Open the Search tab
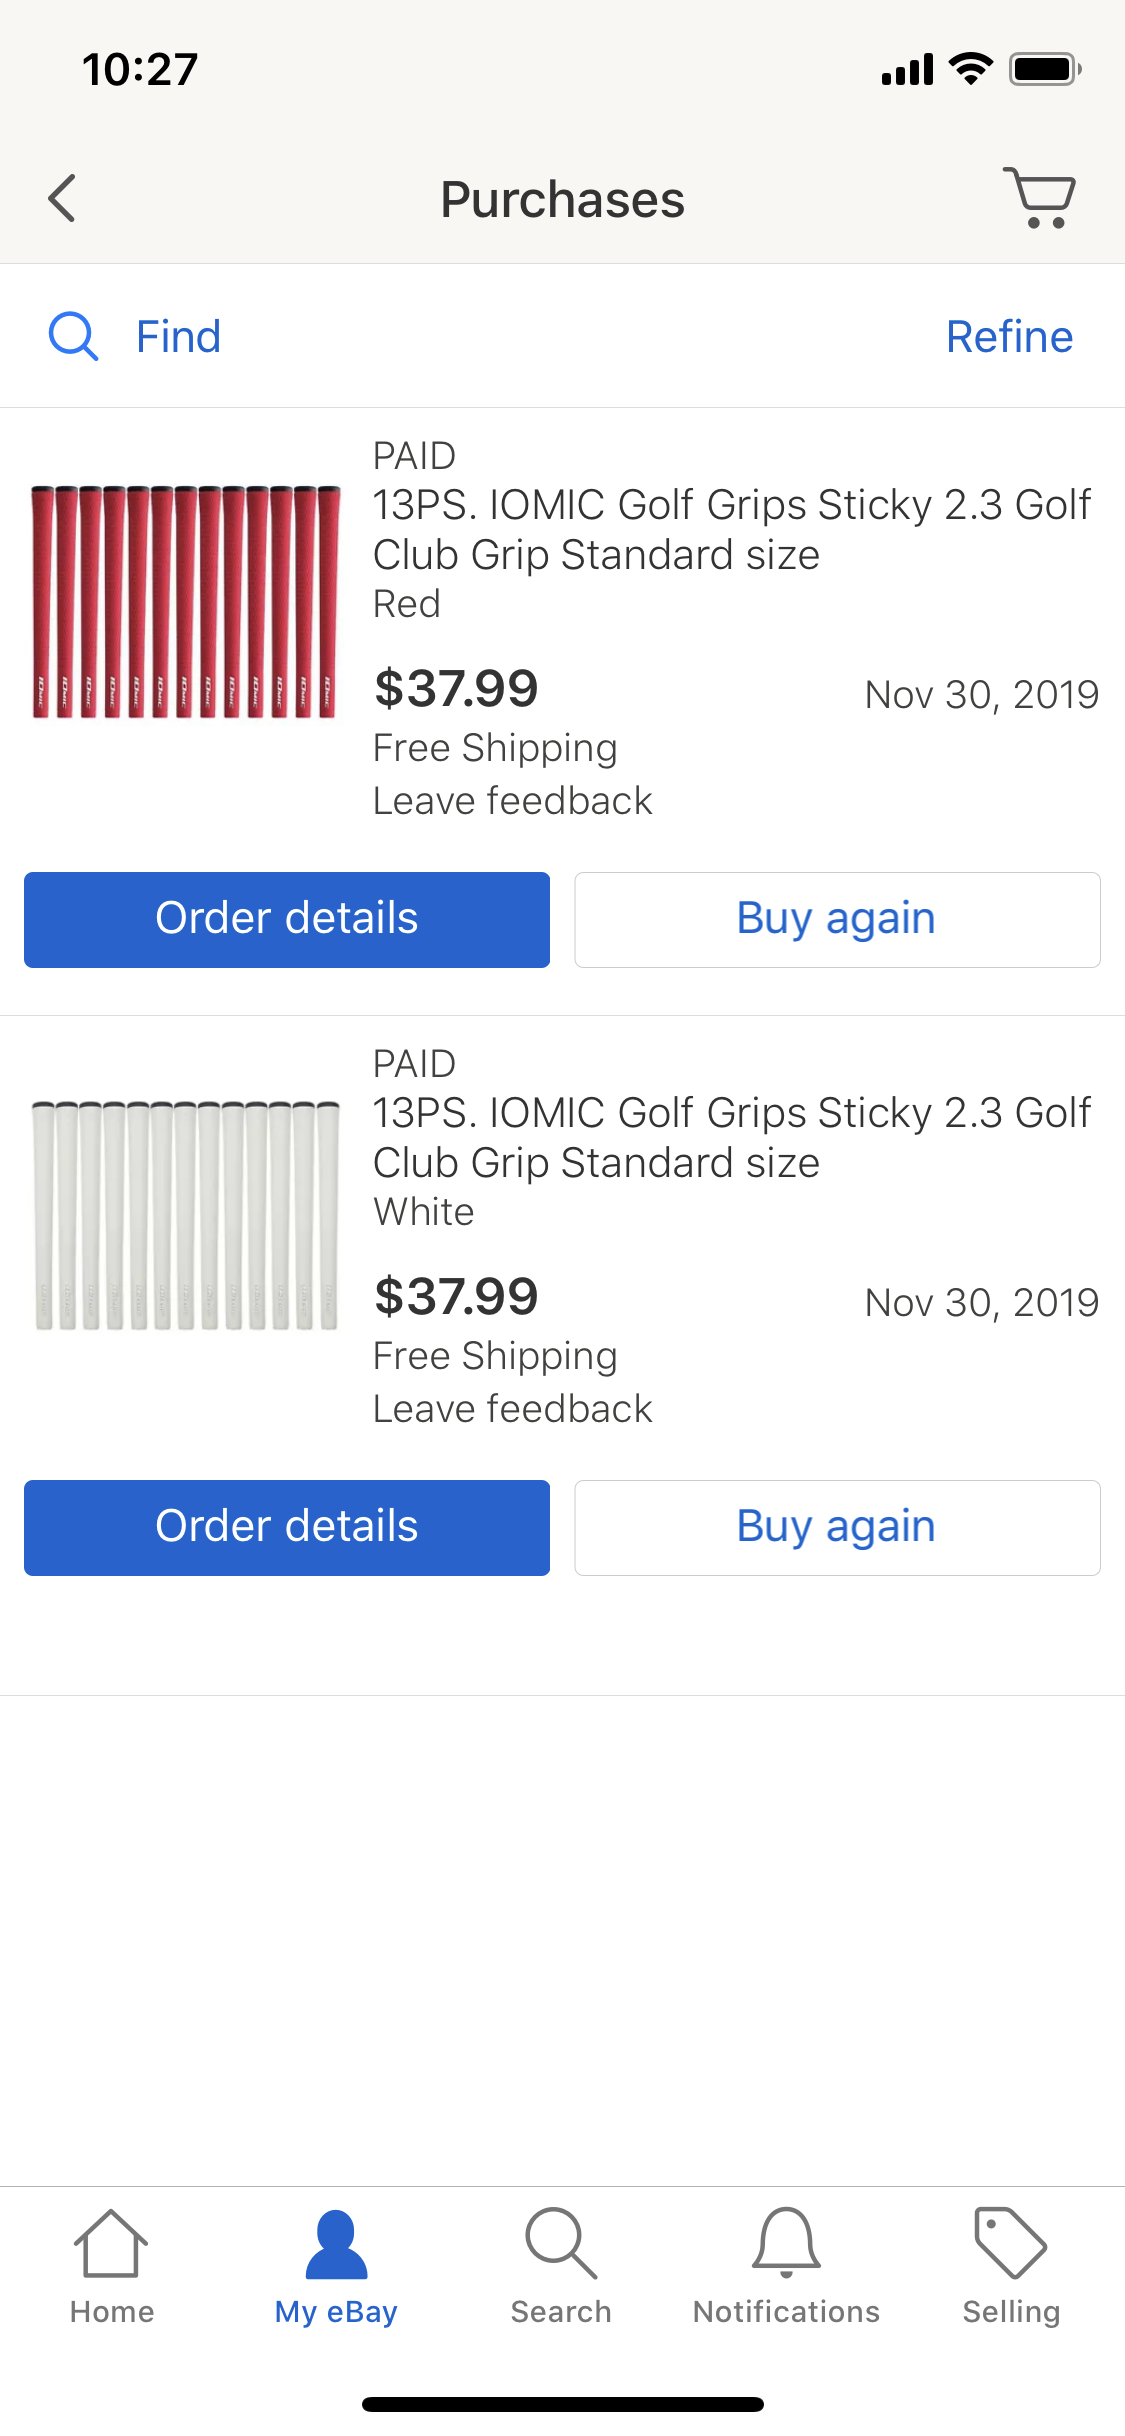 tap(561, 2266)
